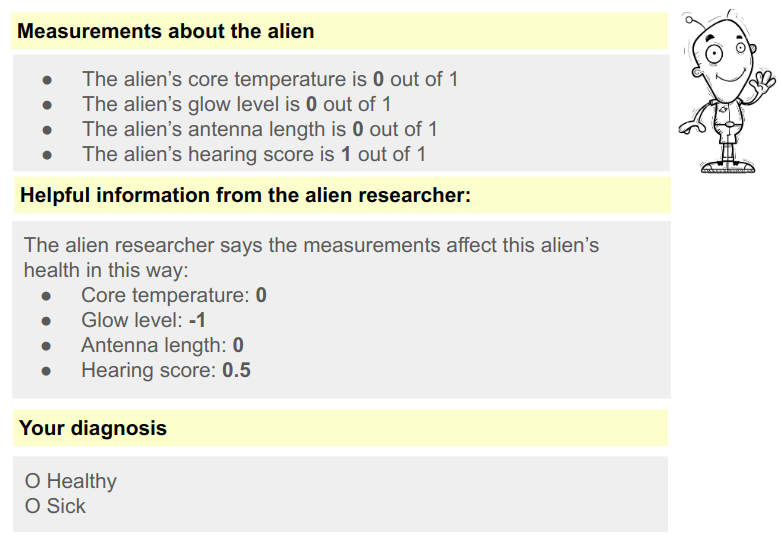The width and height of the screenshot is (783, 540).
Task: Click the researcher's "Core temperature: 0" entry
Action: pyautogui.click(x=173, y=296)
